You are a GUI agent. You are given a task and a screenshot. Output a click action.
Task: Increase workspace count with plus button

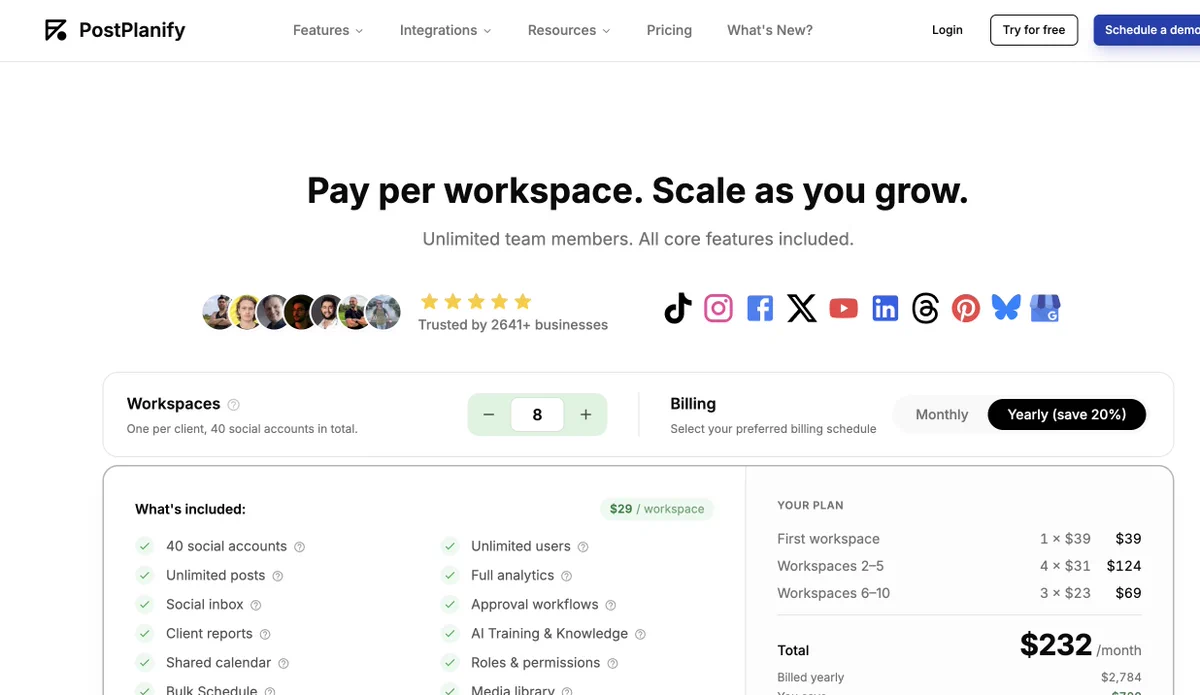coord(586,414)
